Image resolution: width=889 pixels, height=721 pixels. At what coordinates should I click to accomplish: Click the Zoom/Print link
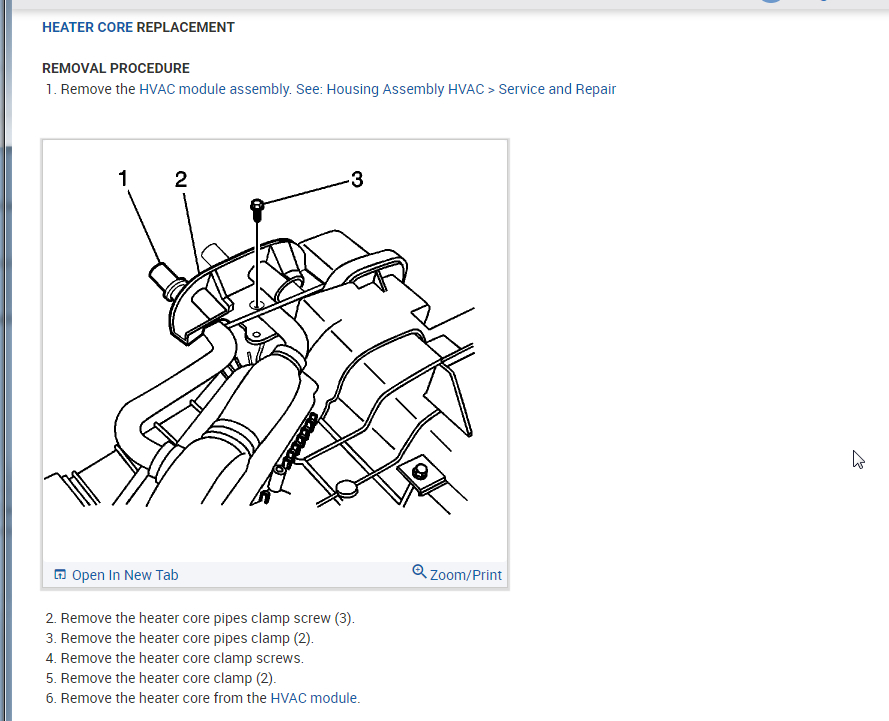465,575
